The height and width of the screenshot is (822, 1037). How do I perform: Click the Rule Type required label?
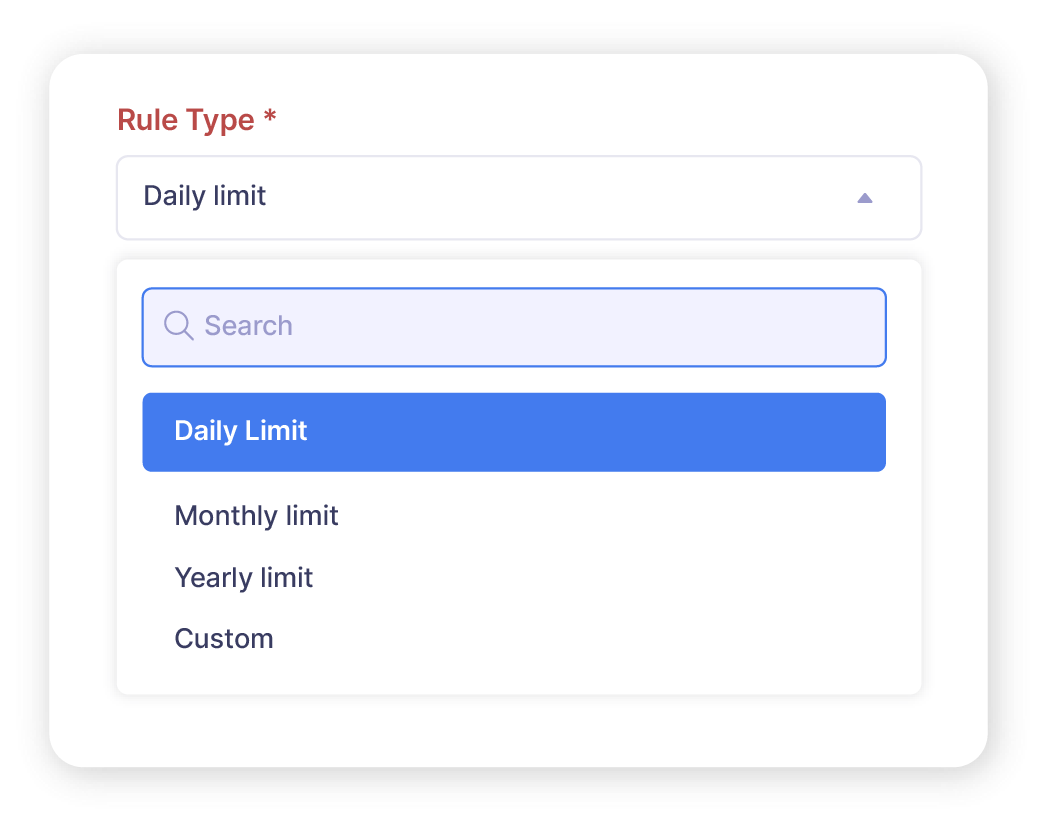coord(196,119)
